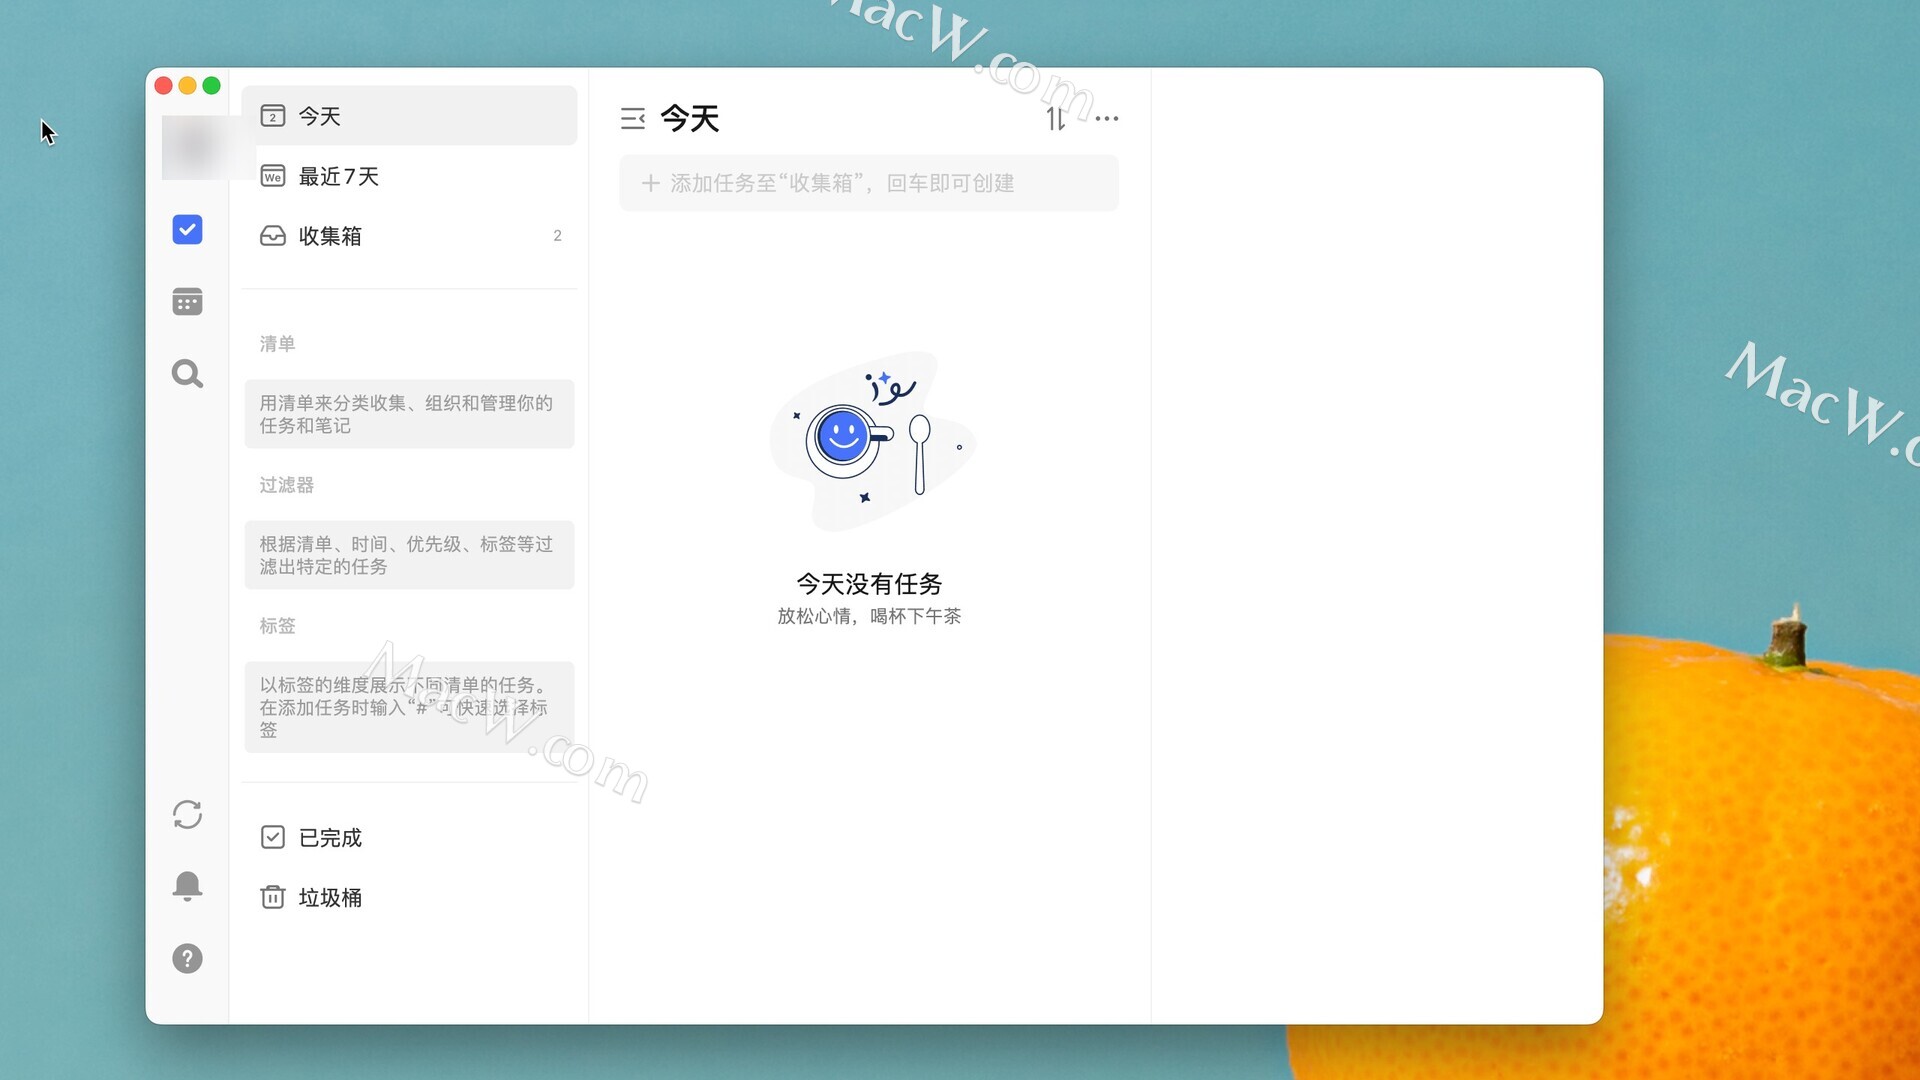Click the 用清单来分类收集 hint box
The width and height of the screenshot is (1920, 1080).
(409, 414)
